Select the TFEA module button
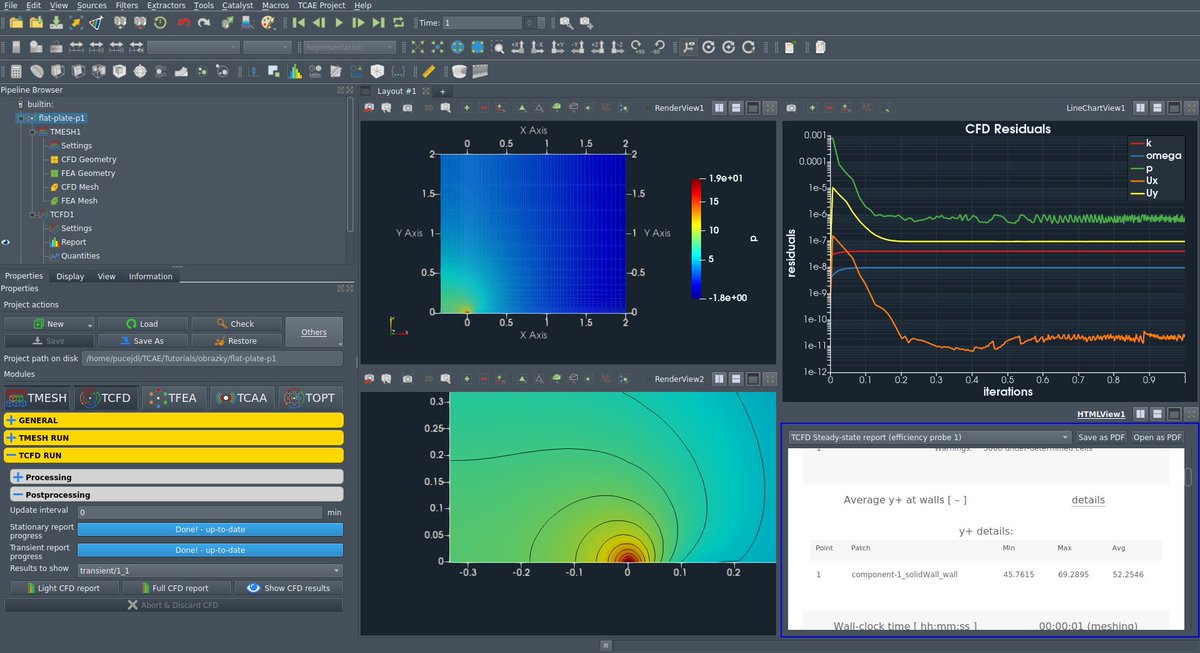 [174, 397]
